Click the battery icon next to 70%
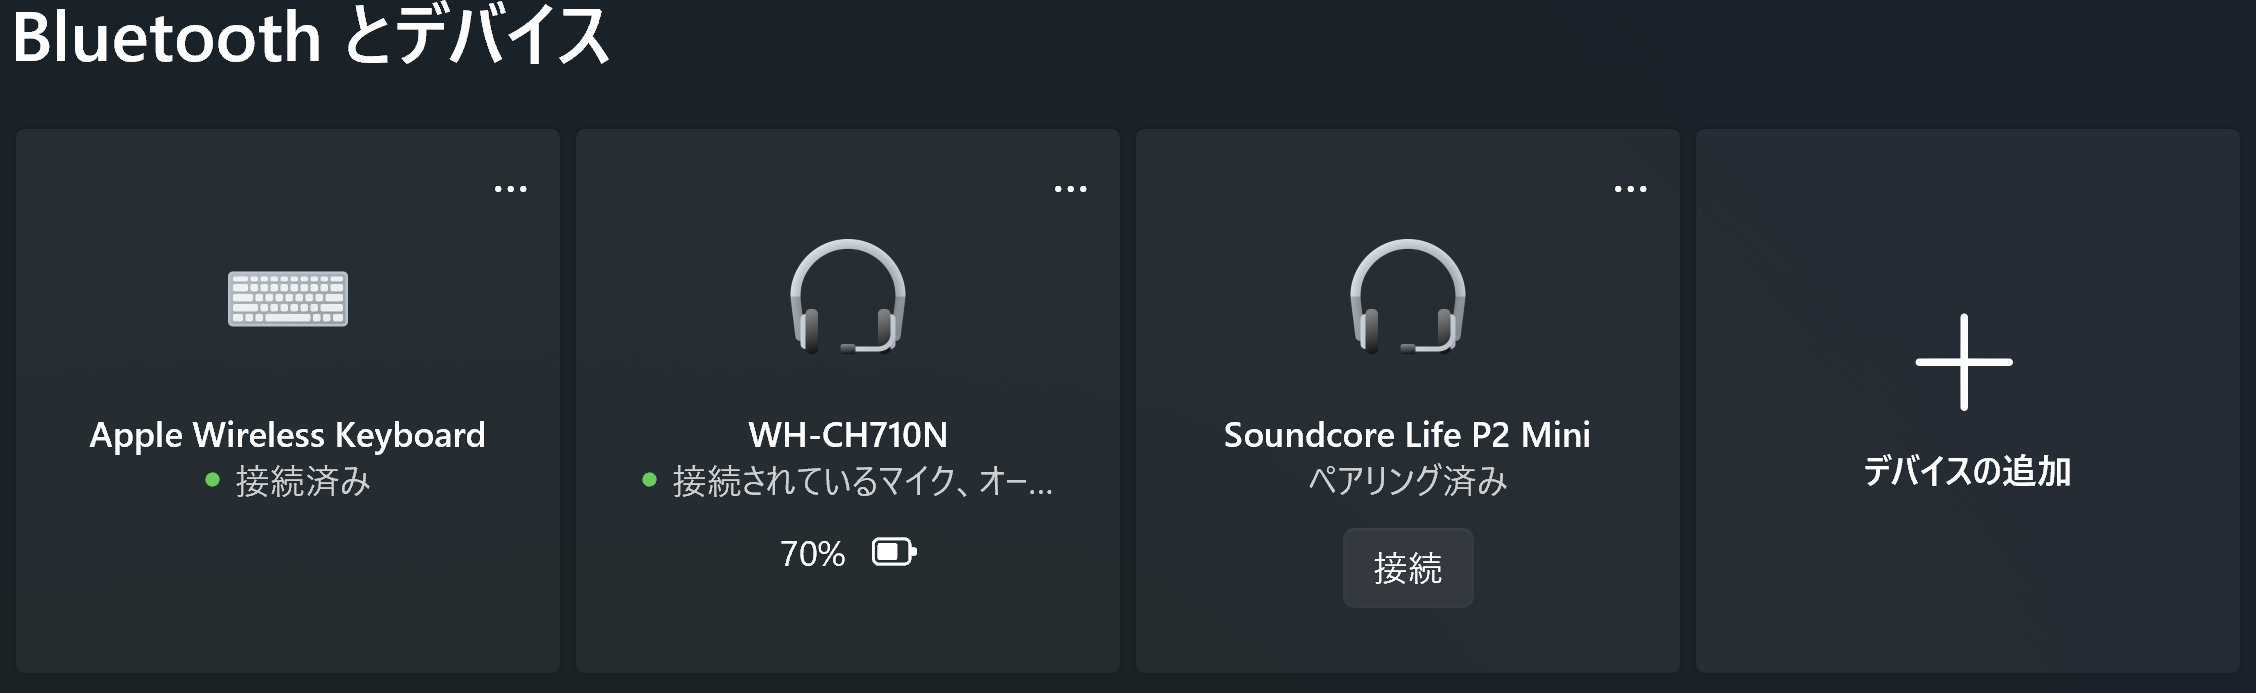The width and height of the screenshot is (2256, 693). 894,552
